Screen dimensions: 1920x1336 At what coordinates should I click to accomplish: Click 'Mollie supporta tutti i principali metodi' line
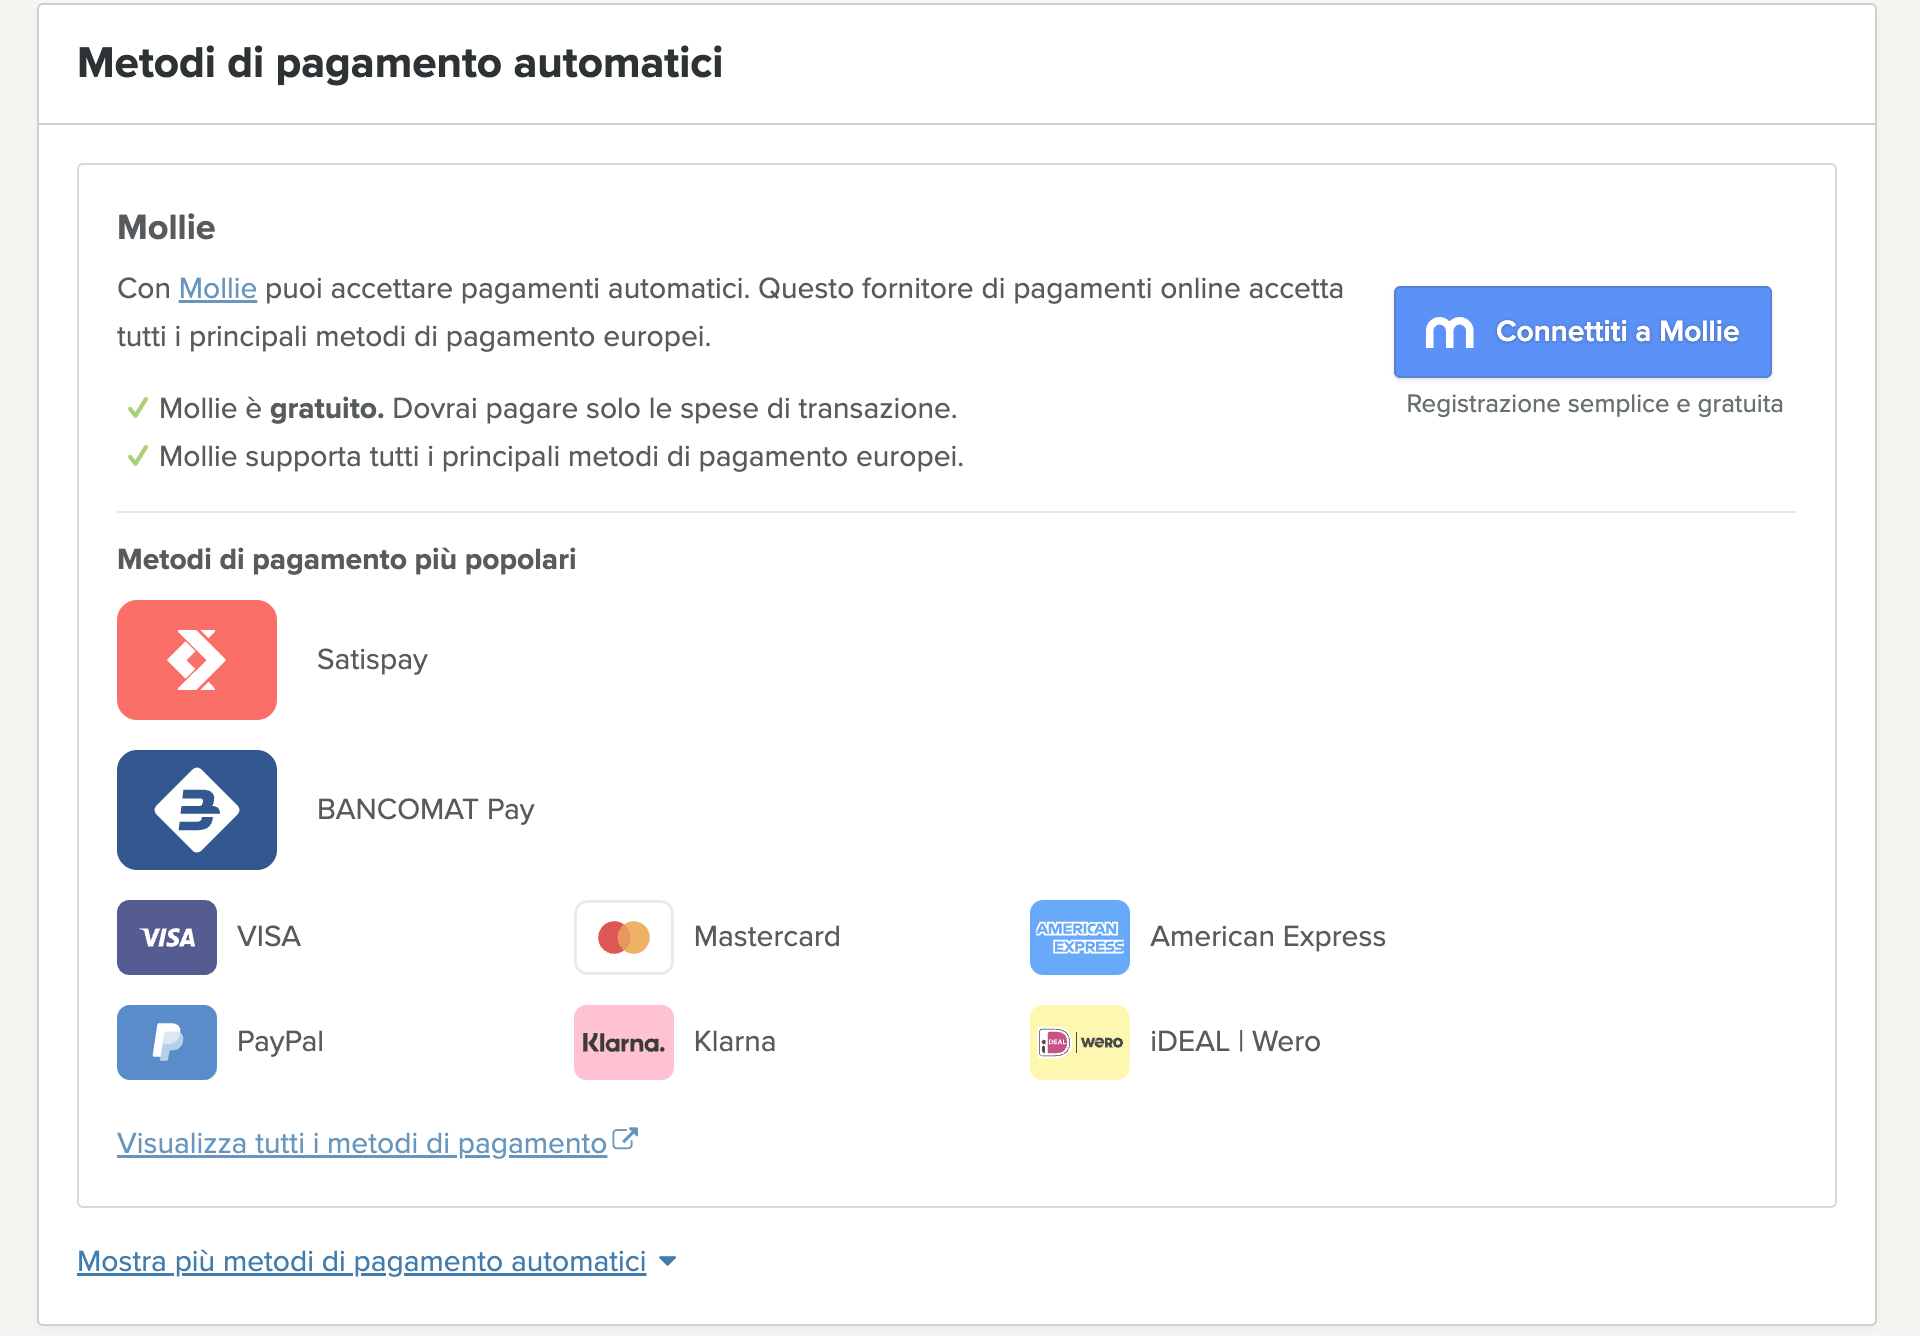click(562, 456)
